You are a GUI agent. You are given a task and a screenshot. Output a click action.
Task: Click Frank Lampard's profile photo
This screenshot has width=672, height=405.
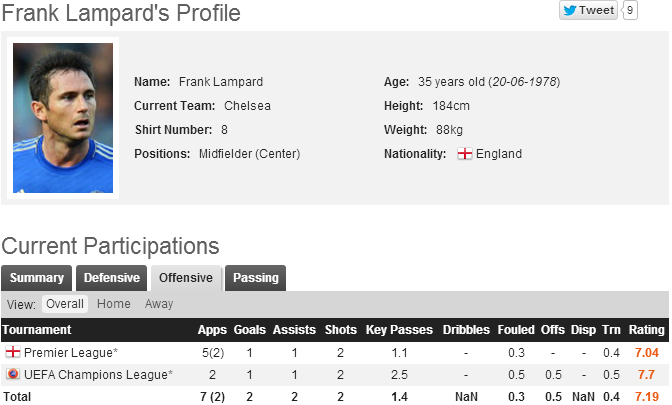tap(63, 118)
